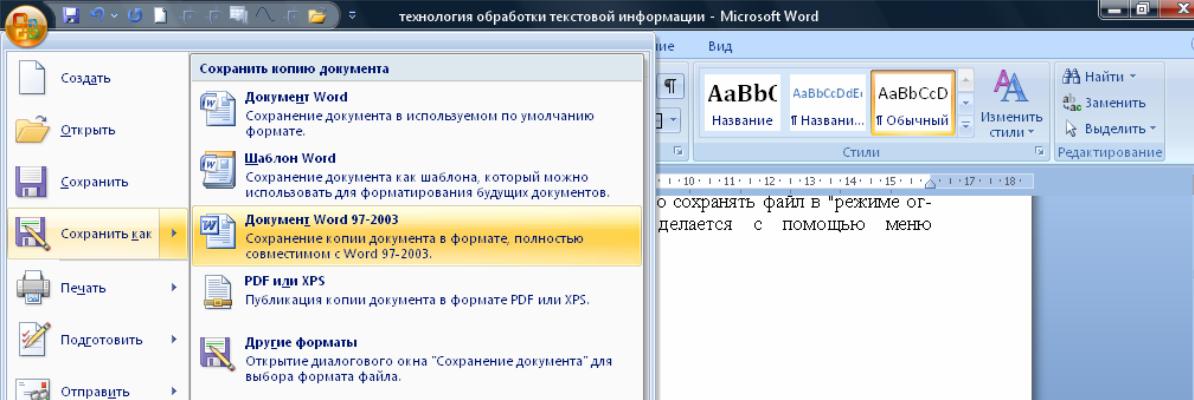Click the Redo/Repeat icon
The image size is (1194, 400).
[x=135, y=15]
